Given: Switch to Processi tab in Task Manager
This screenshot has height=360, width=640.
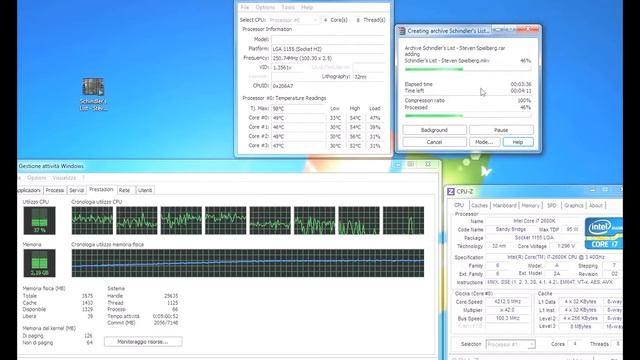Looking at the screenshot, I should [55, 190].
